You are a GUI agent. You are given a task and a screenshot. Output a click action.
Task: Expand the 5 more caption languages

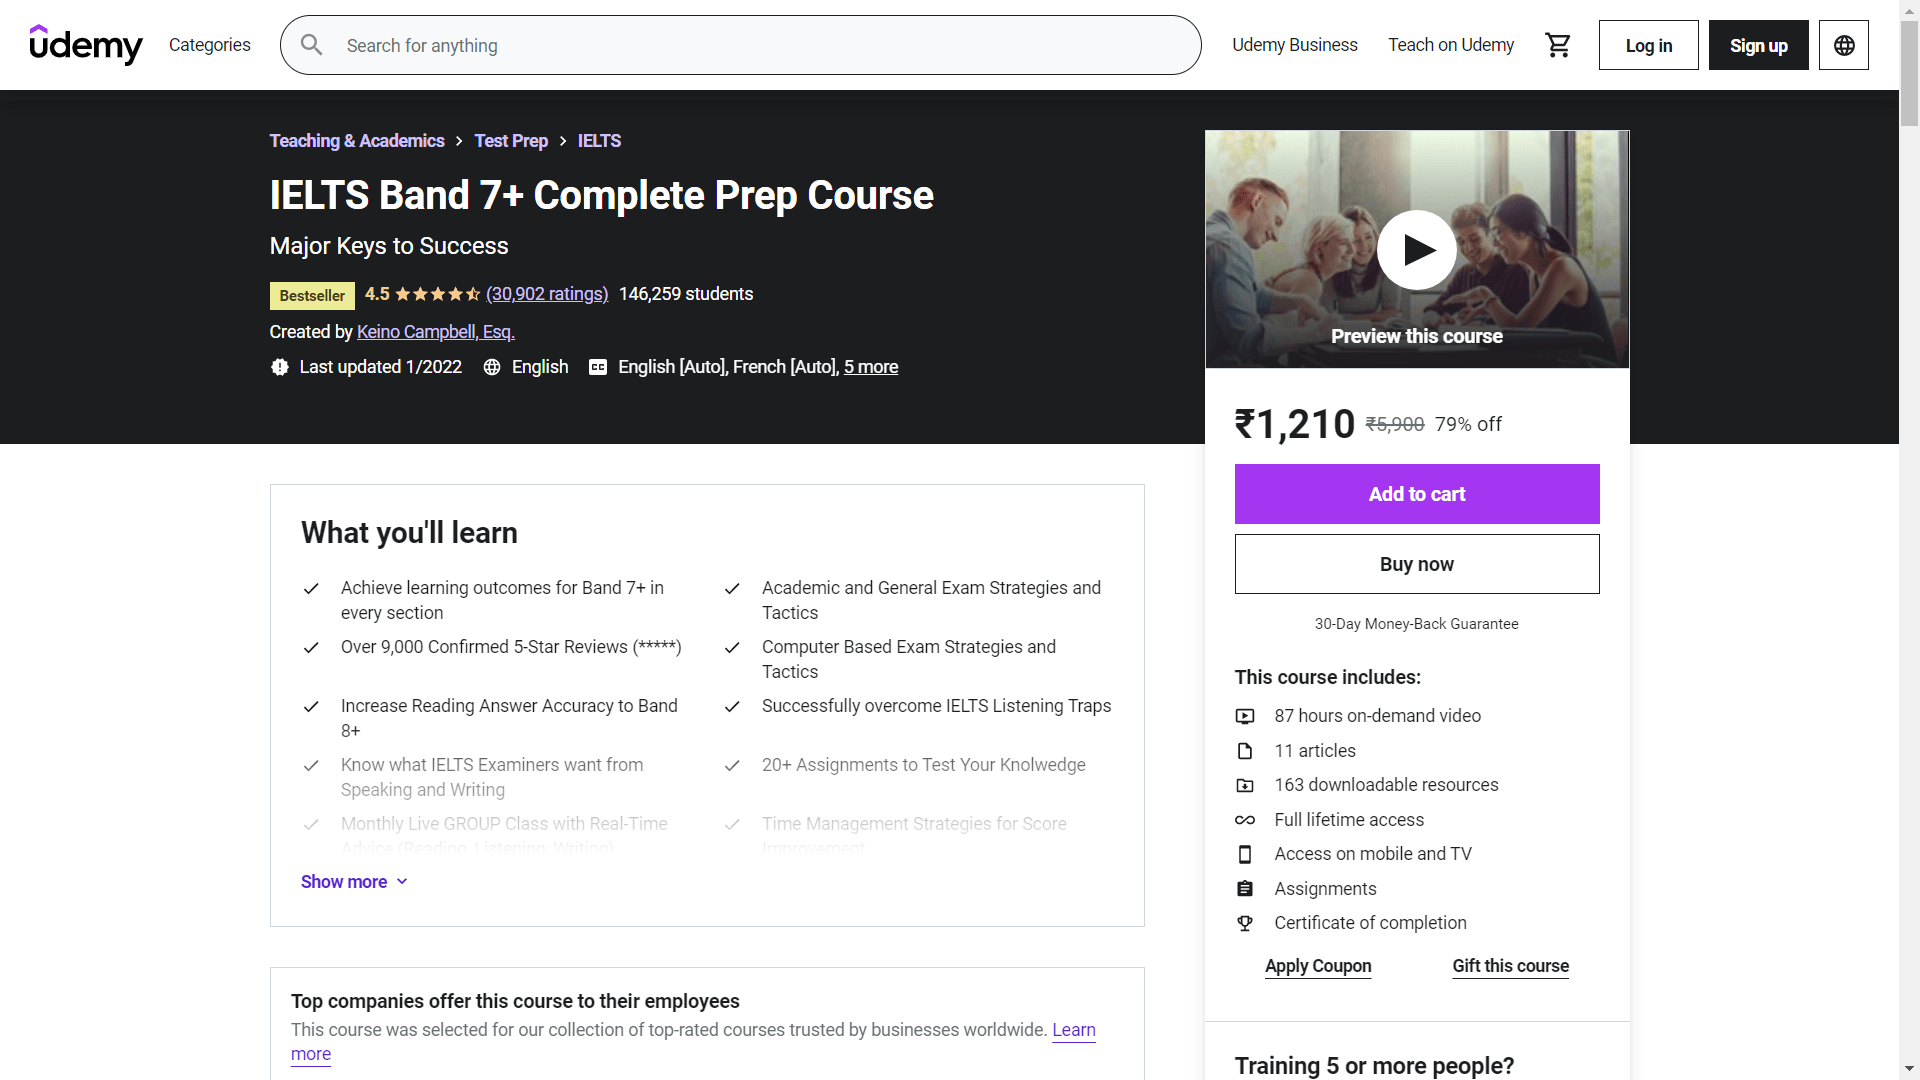[x=871, y=367]
